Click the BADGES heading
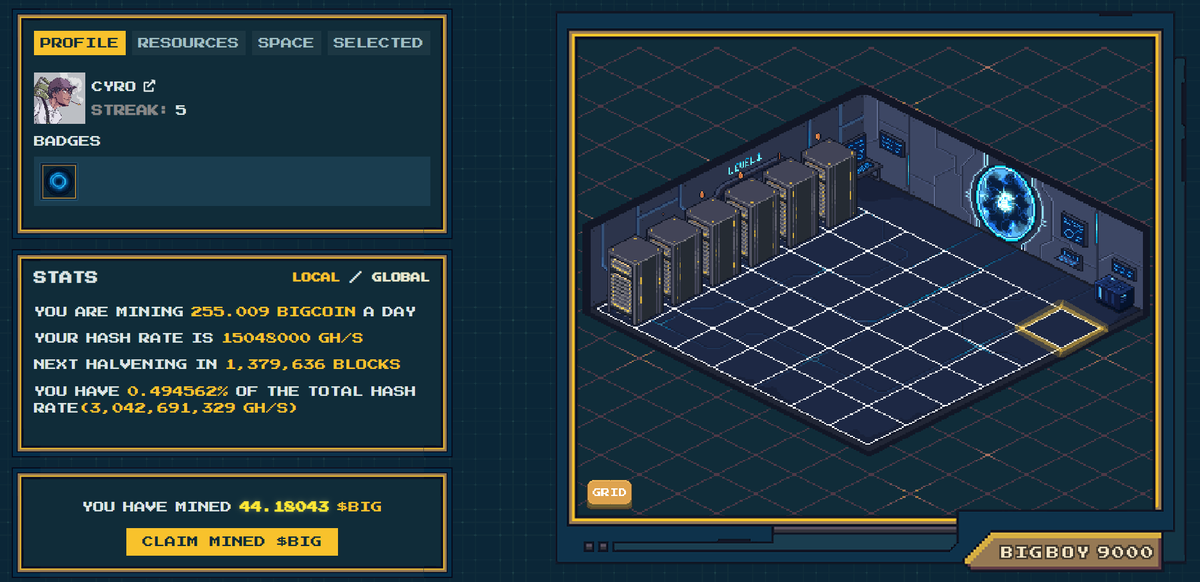Viewport: 1200px width, 582px height. tap(67, 141)
